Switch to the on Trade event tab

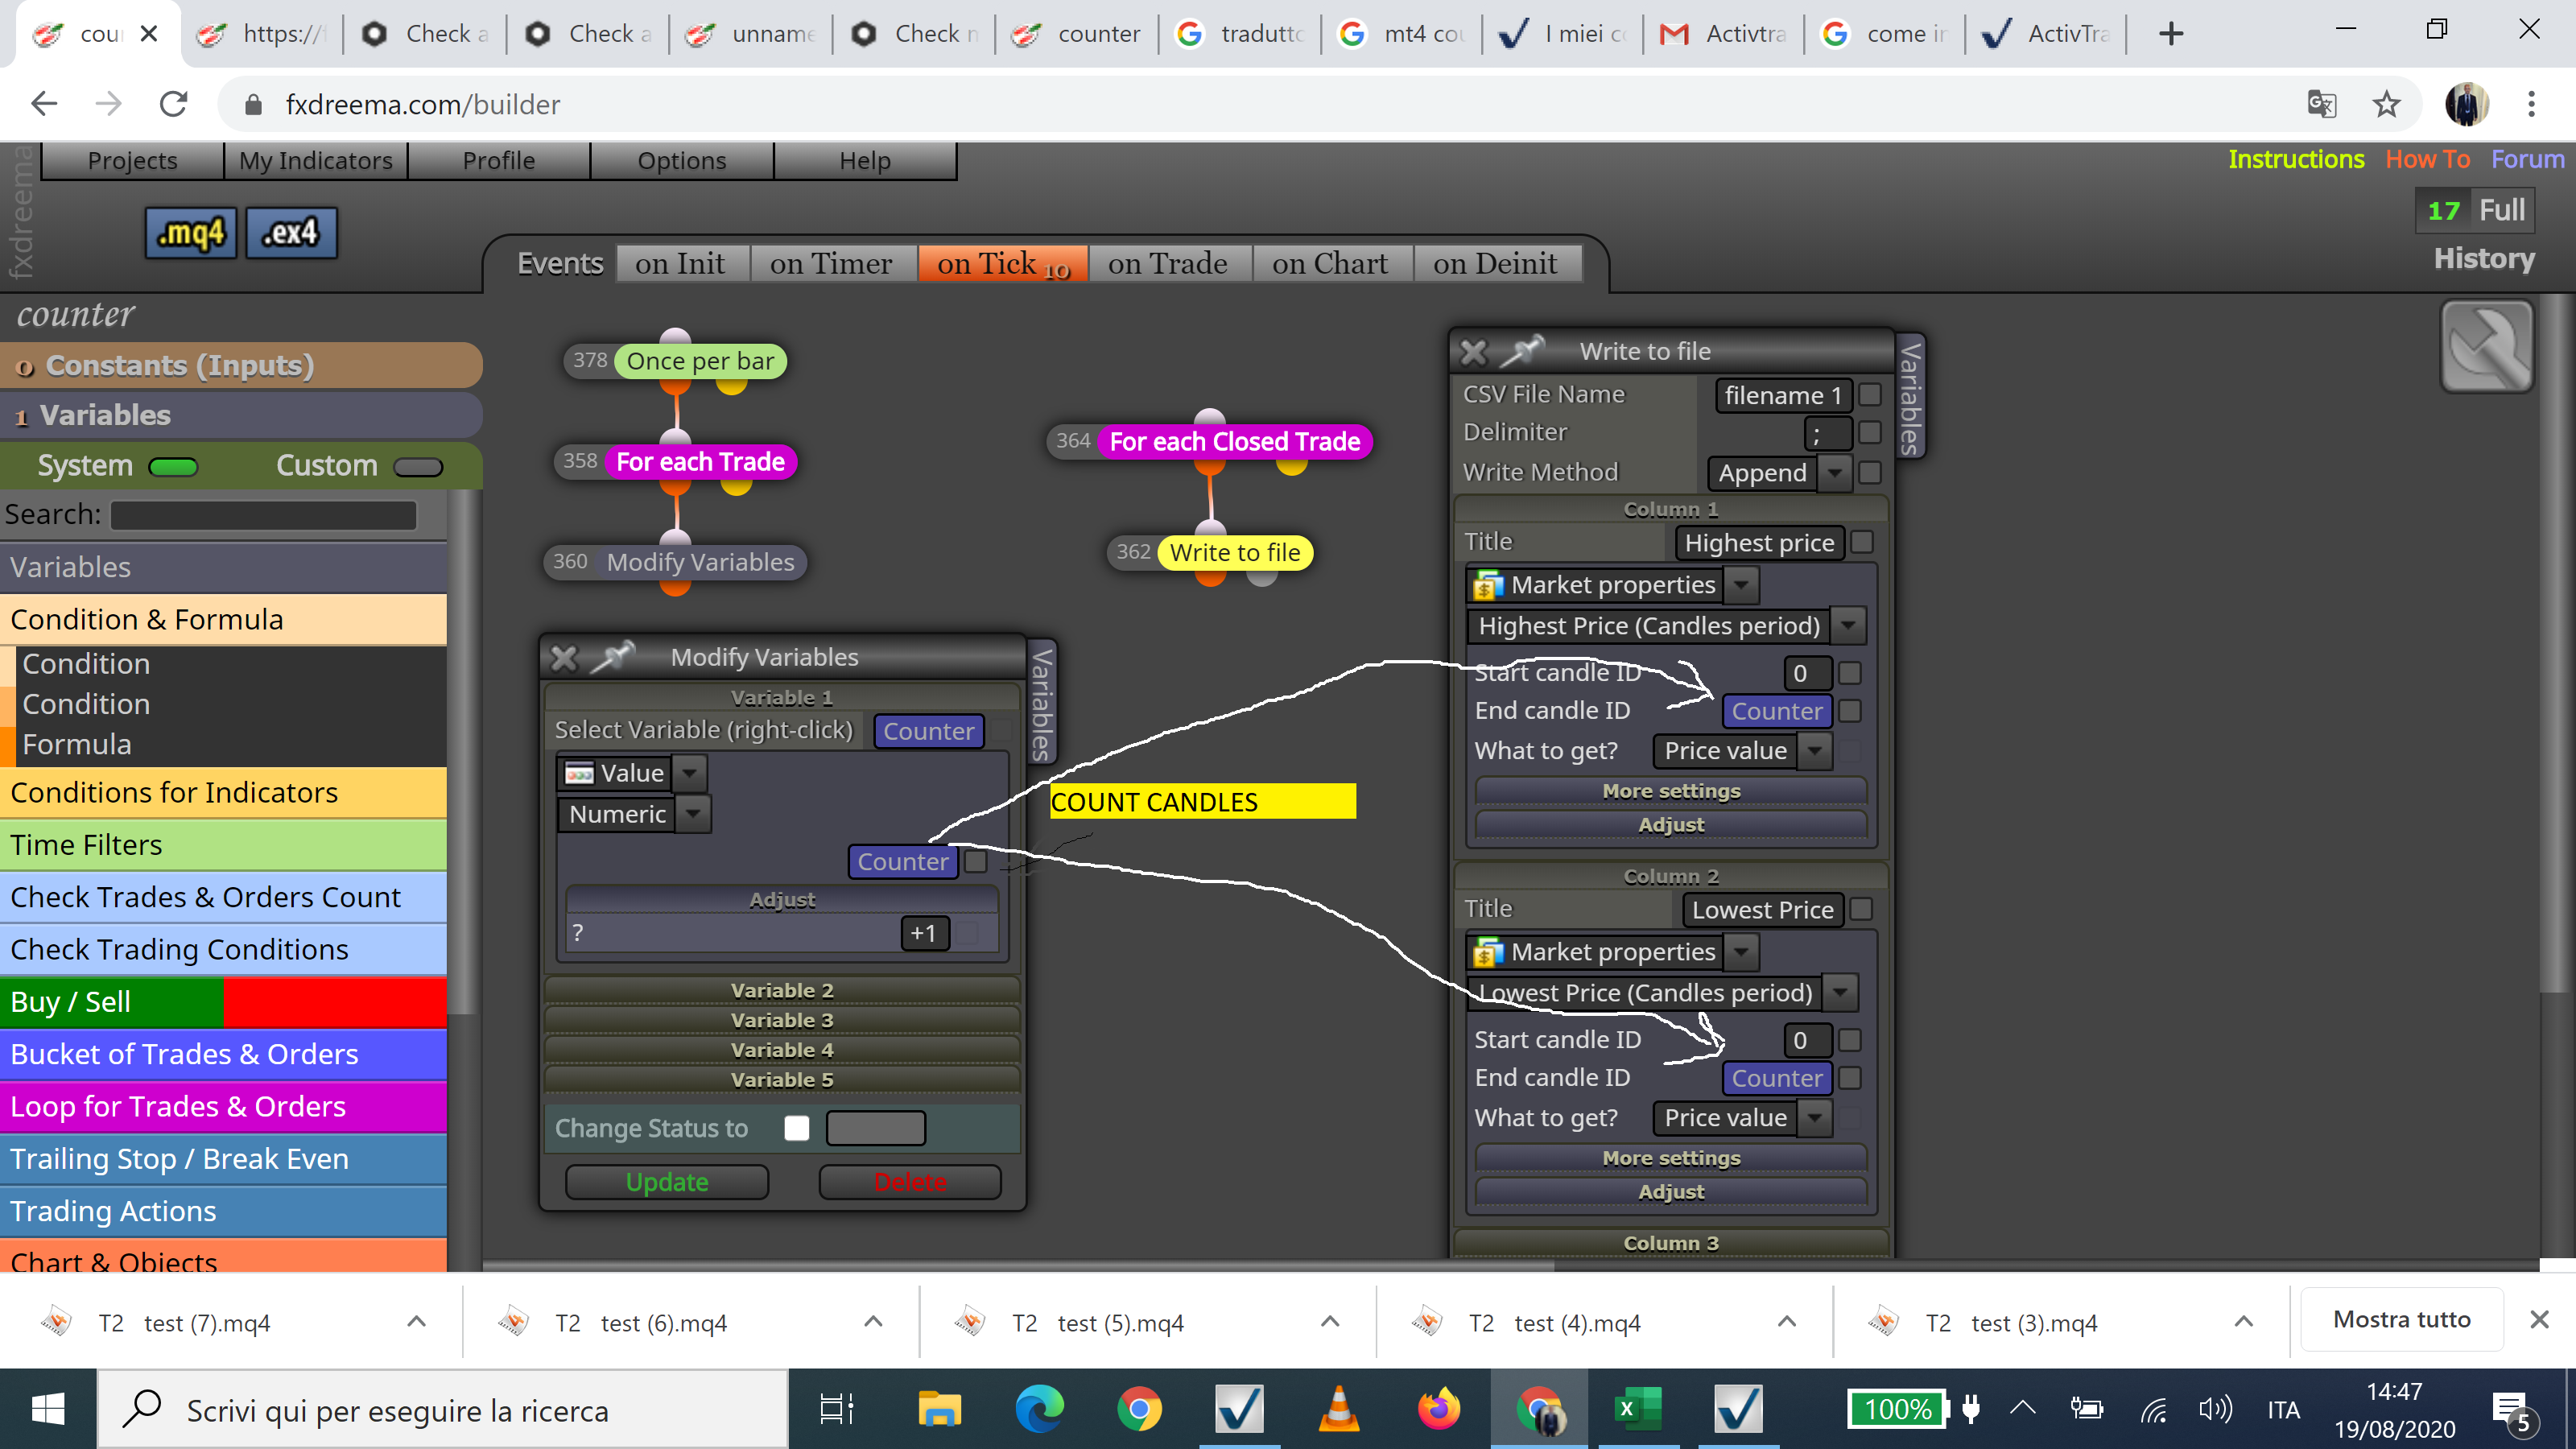(x=1167, y=264)
